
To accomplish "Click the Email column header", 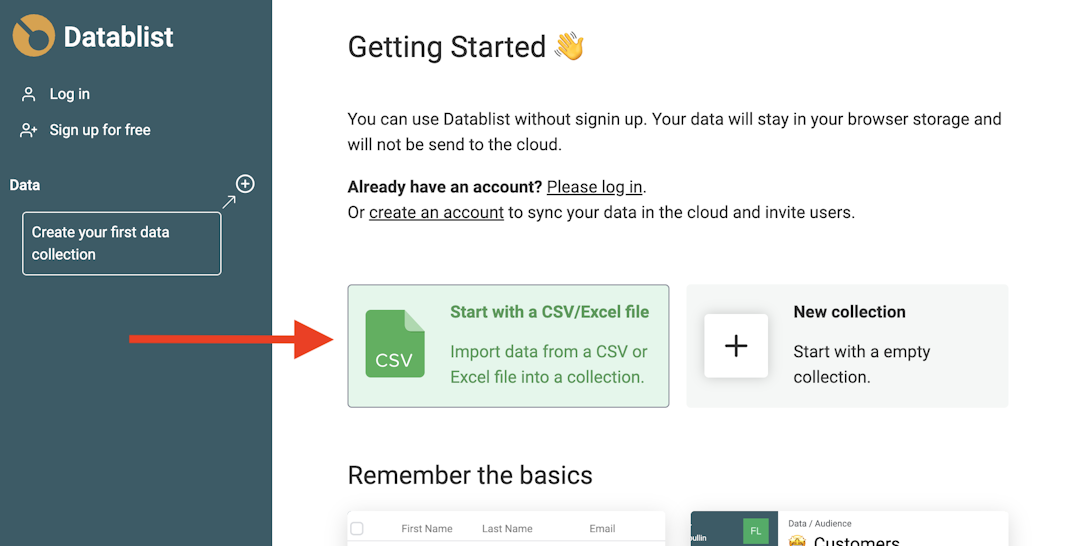I will point(602,529).
